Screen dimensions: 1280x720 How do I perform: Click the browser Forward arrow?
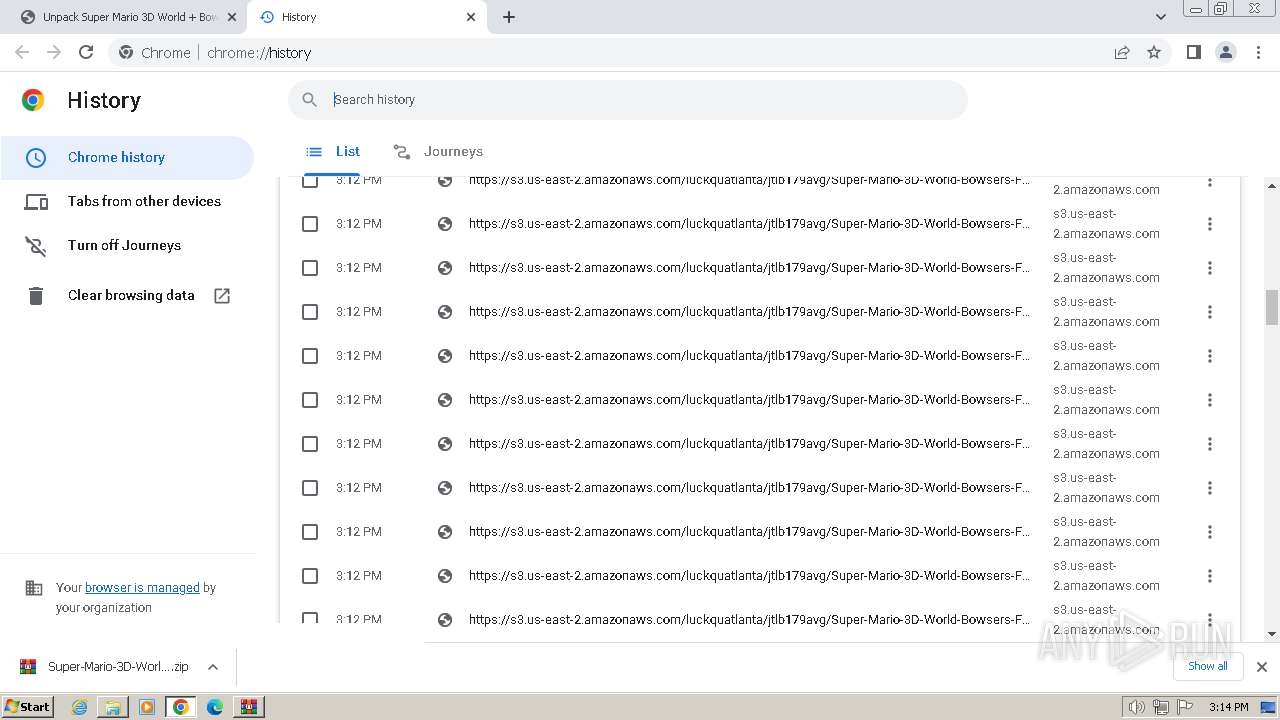54,53
